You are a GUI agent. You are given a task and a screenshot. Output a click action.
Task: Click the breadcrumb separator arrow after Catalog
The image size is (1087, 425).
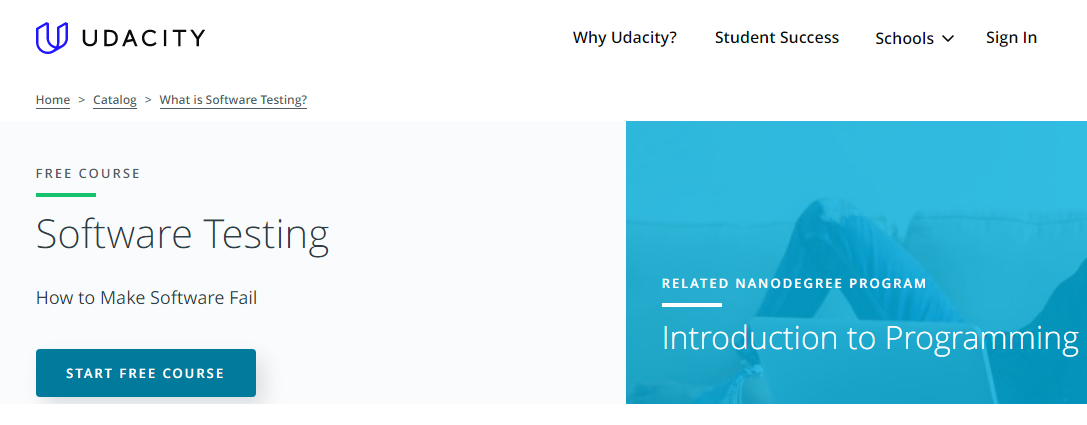coord(148,100)
